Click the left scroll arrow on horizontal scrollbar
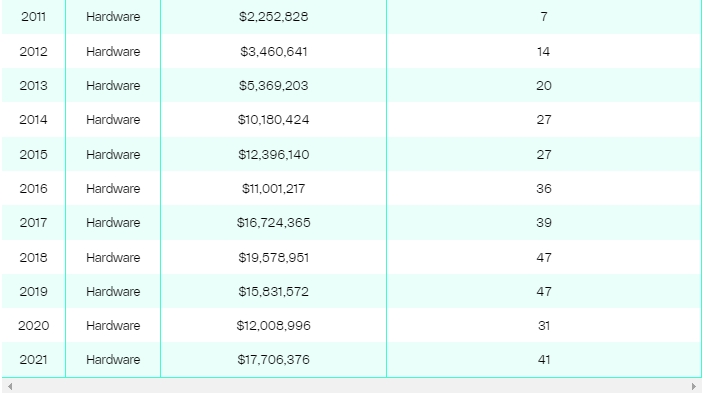 10,386
